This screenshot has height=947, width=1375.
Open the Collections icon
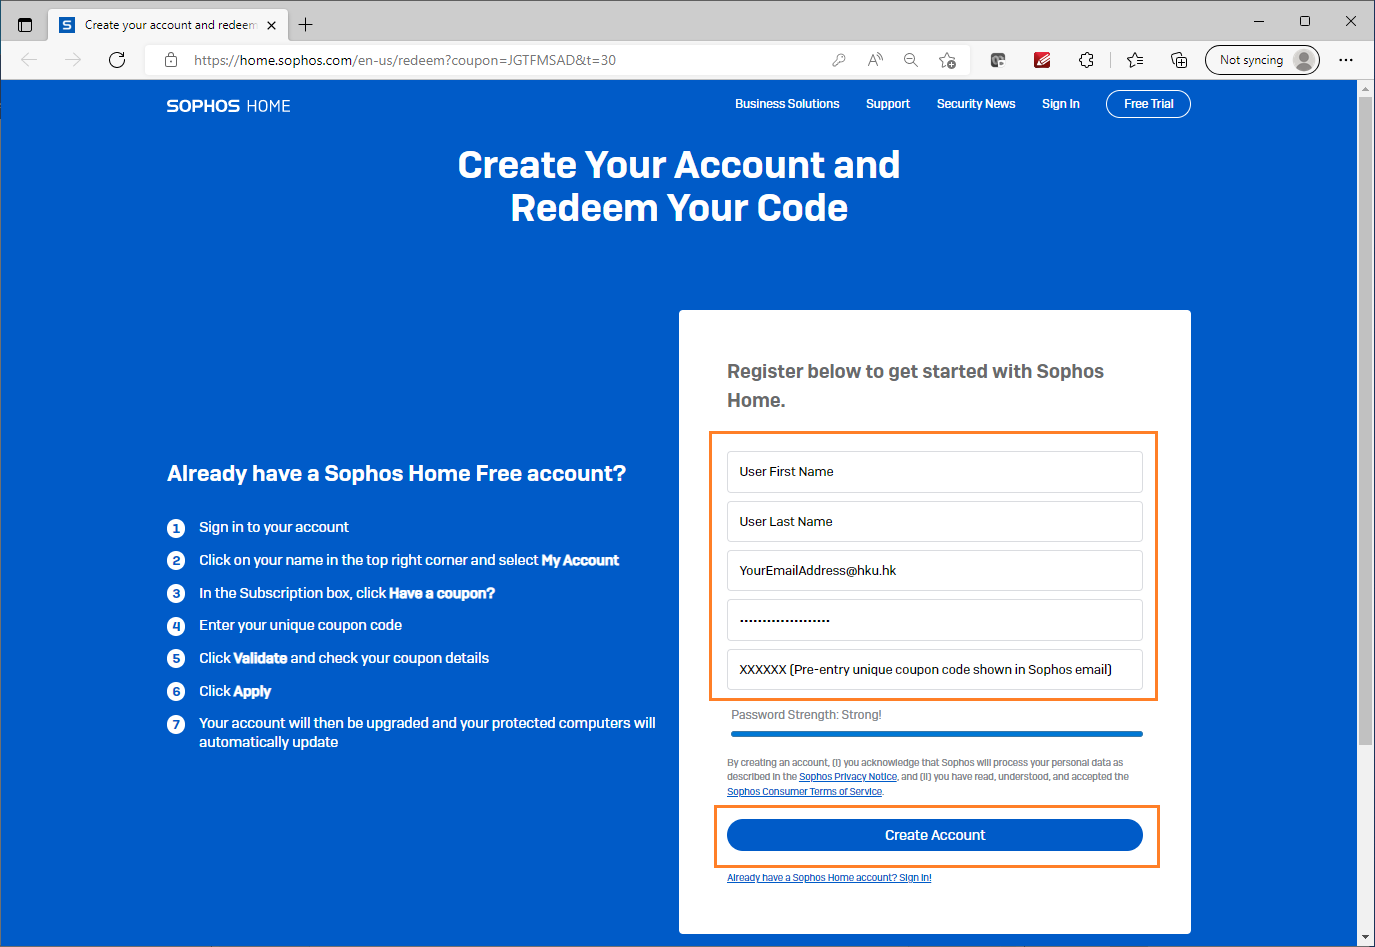pos(1179,60)
